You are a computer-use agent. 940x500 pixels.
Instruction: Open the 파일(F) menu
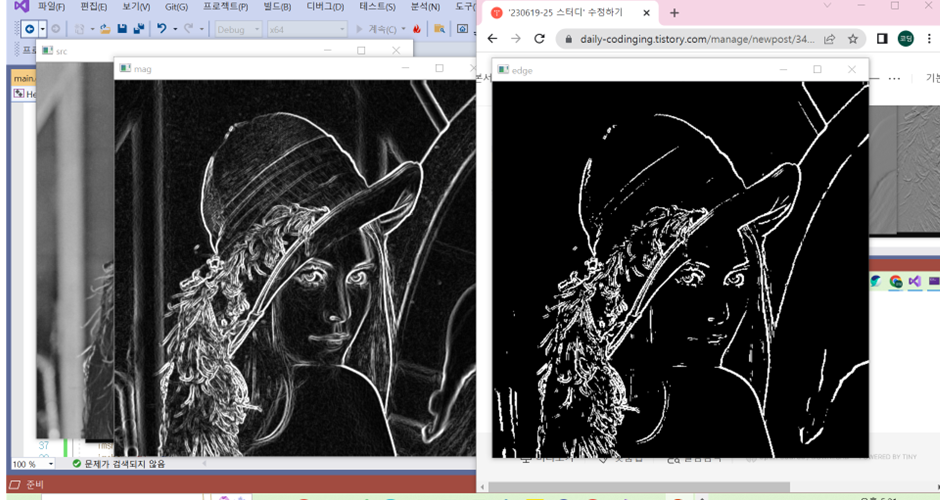tap(51, 7)
